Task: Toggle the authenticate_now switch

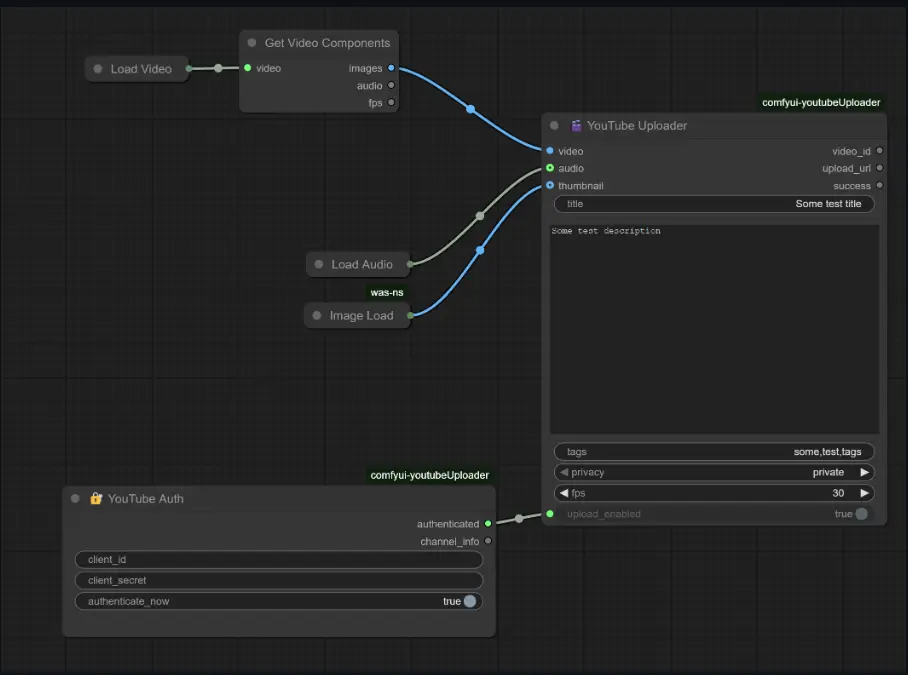Action: pyautogui.click(x=470, y=601)
